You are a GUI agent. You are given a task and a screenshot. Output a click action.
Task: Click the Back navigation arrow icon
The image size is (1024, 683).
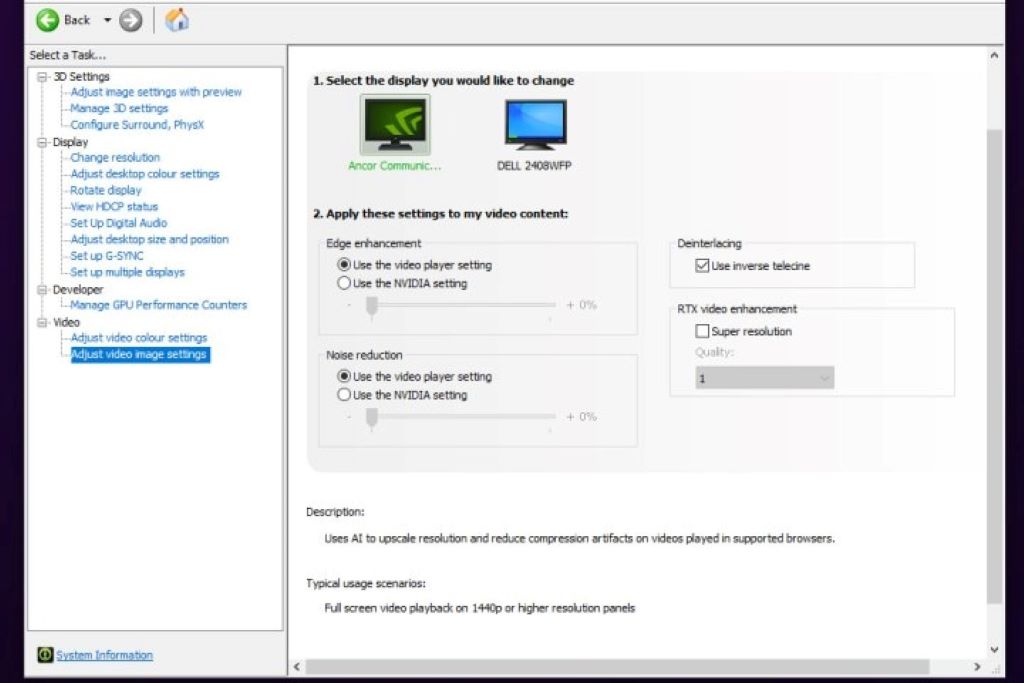(x=46, y=19)
